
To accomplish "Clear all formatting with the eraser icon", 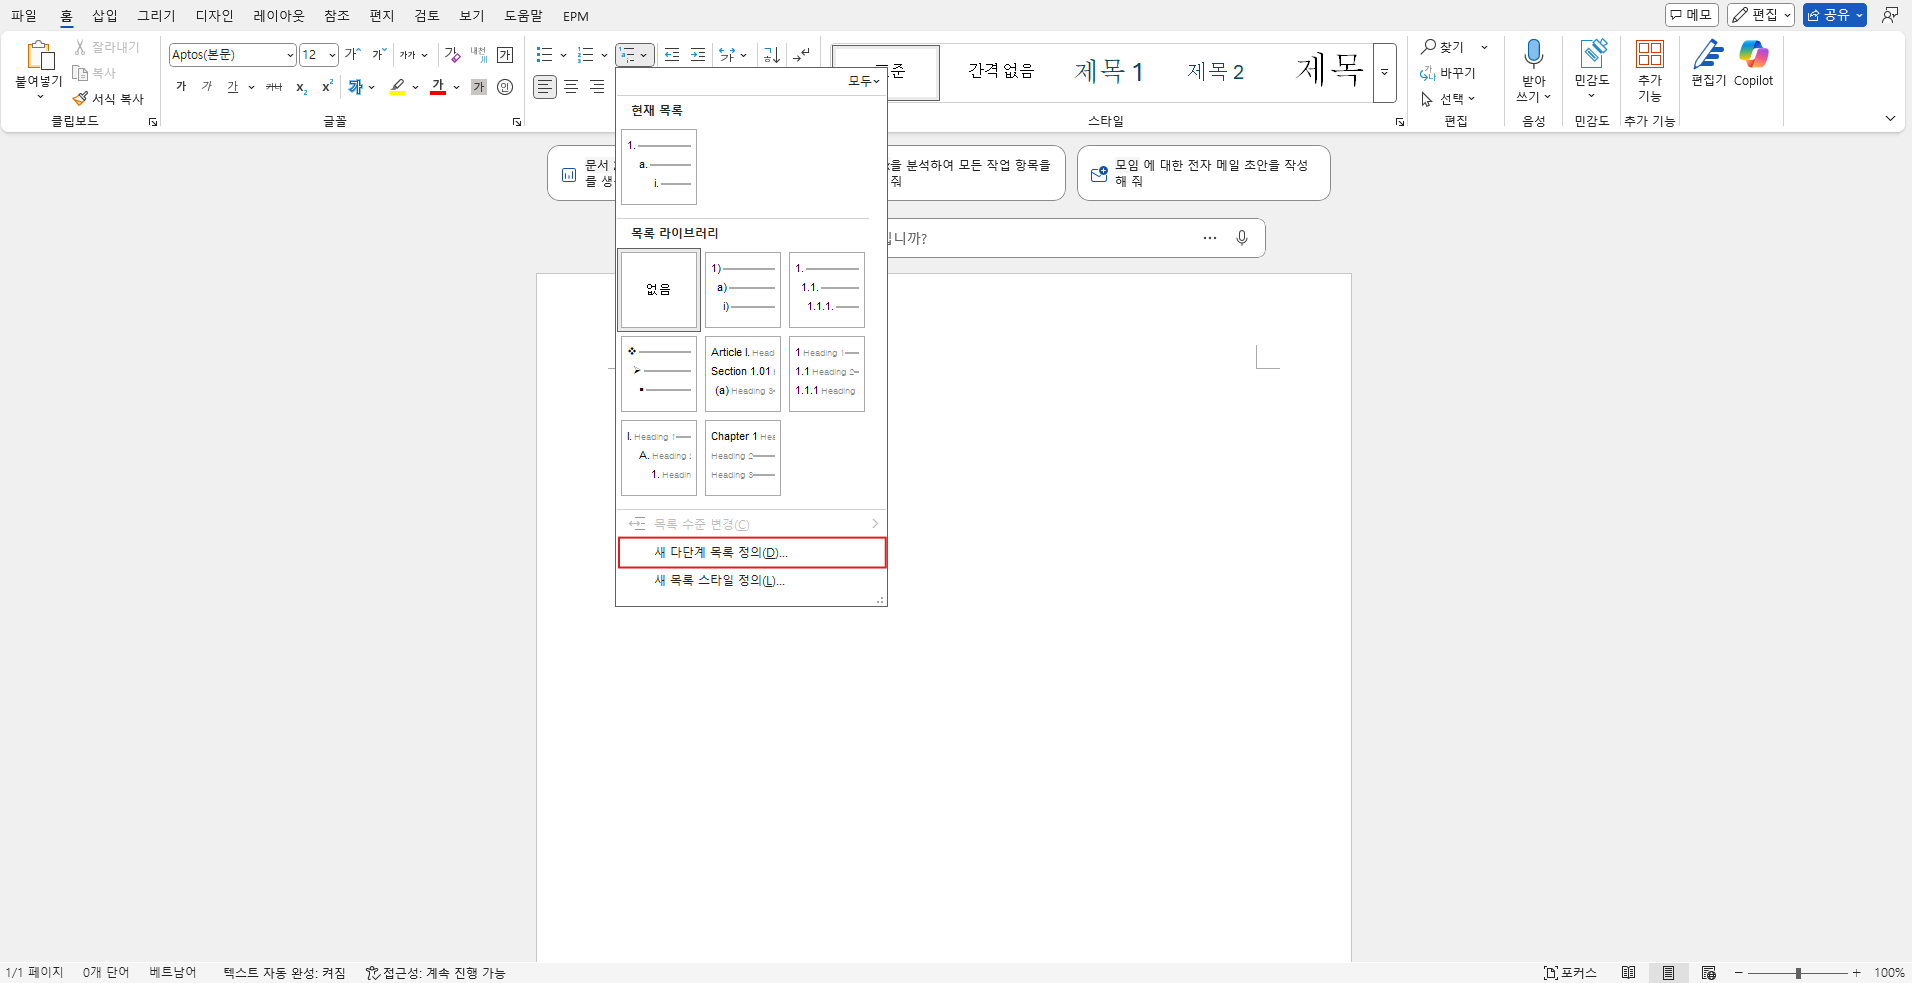I will (452, 54).
